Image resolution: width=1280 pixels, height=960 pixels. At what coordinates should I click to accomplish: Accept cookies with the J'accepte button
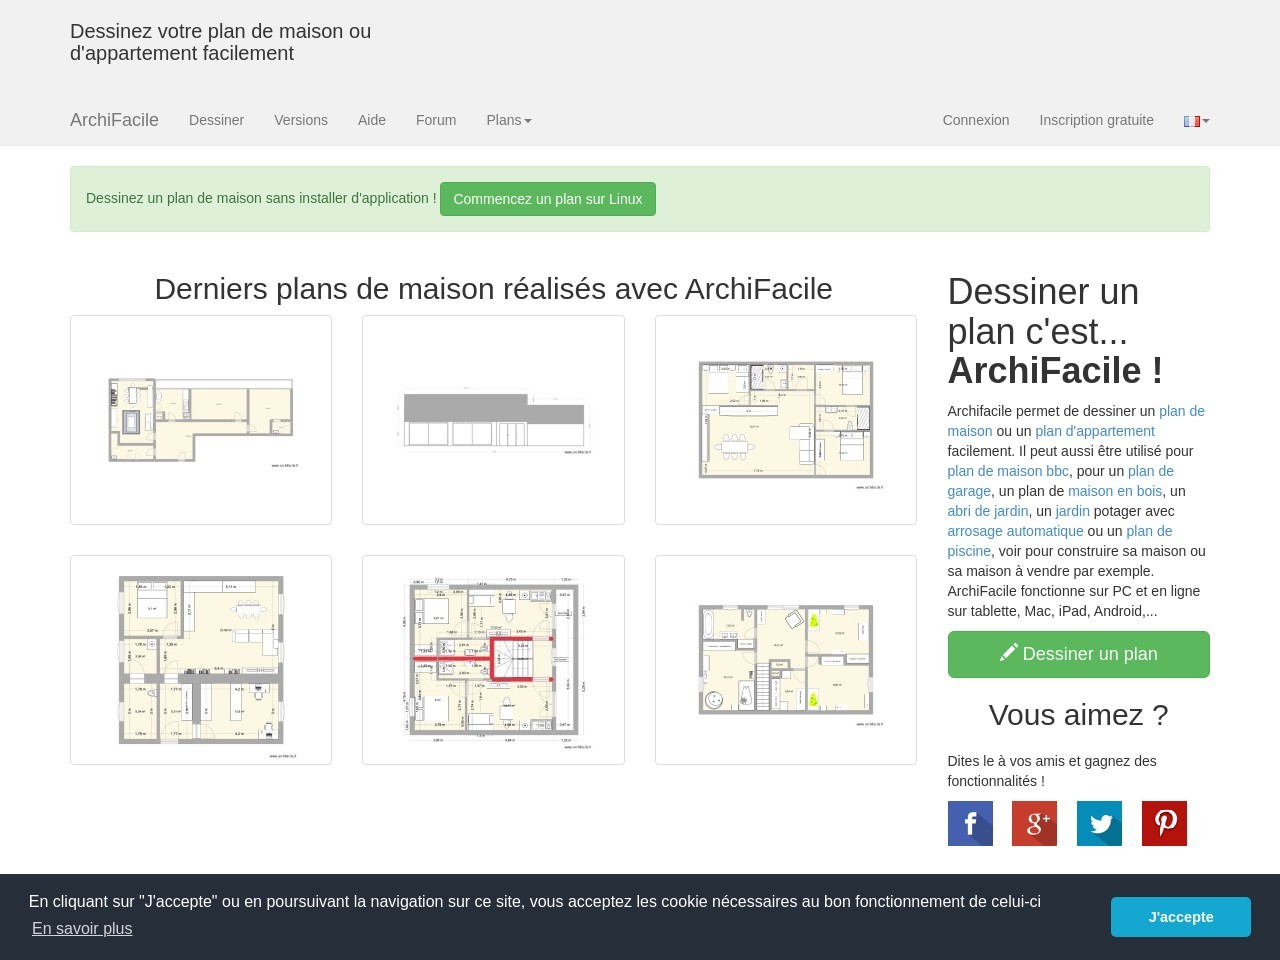pos(1181,917)
